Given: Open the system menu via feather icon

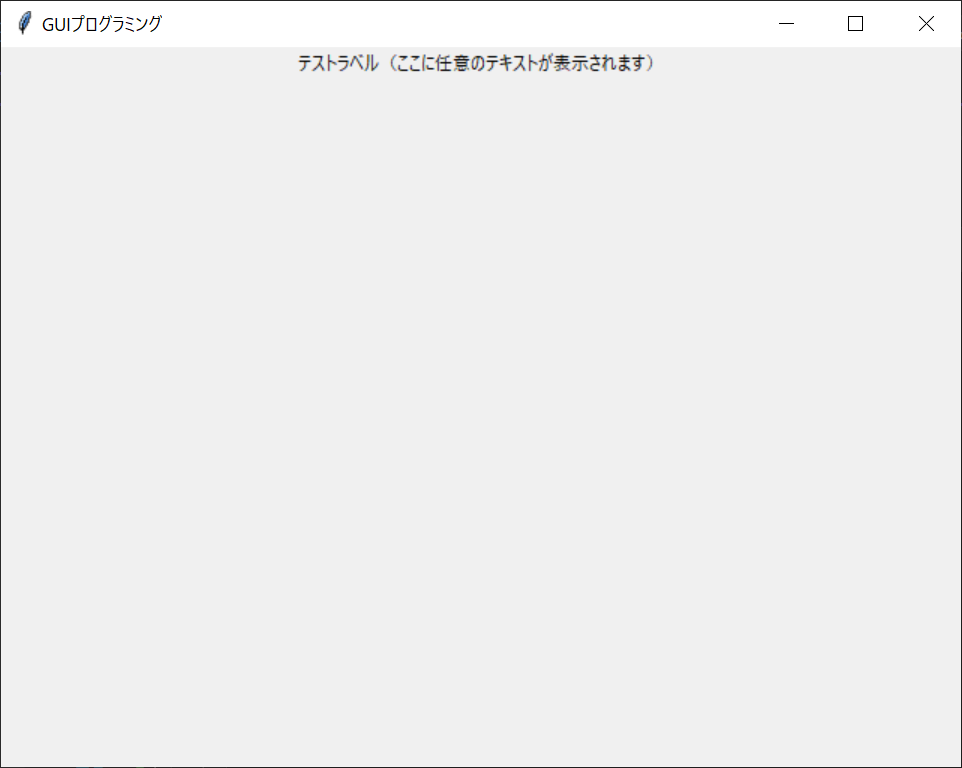Looking at the screenshot, I should 25,23.
